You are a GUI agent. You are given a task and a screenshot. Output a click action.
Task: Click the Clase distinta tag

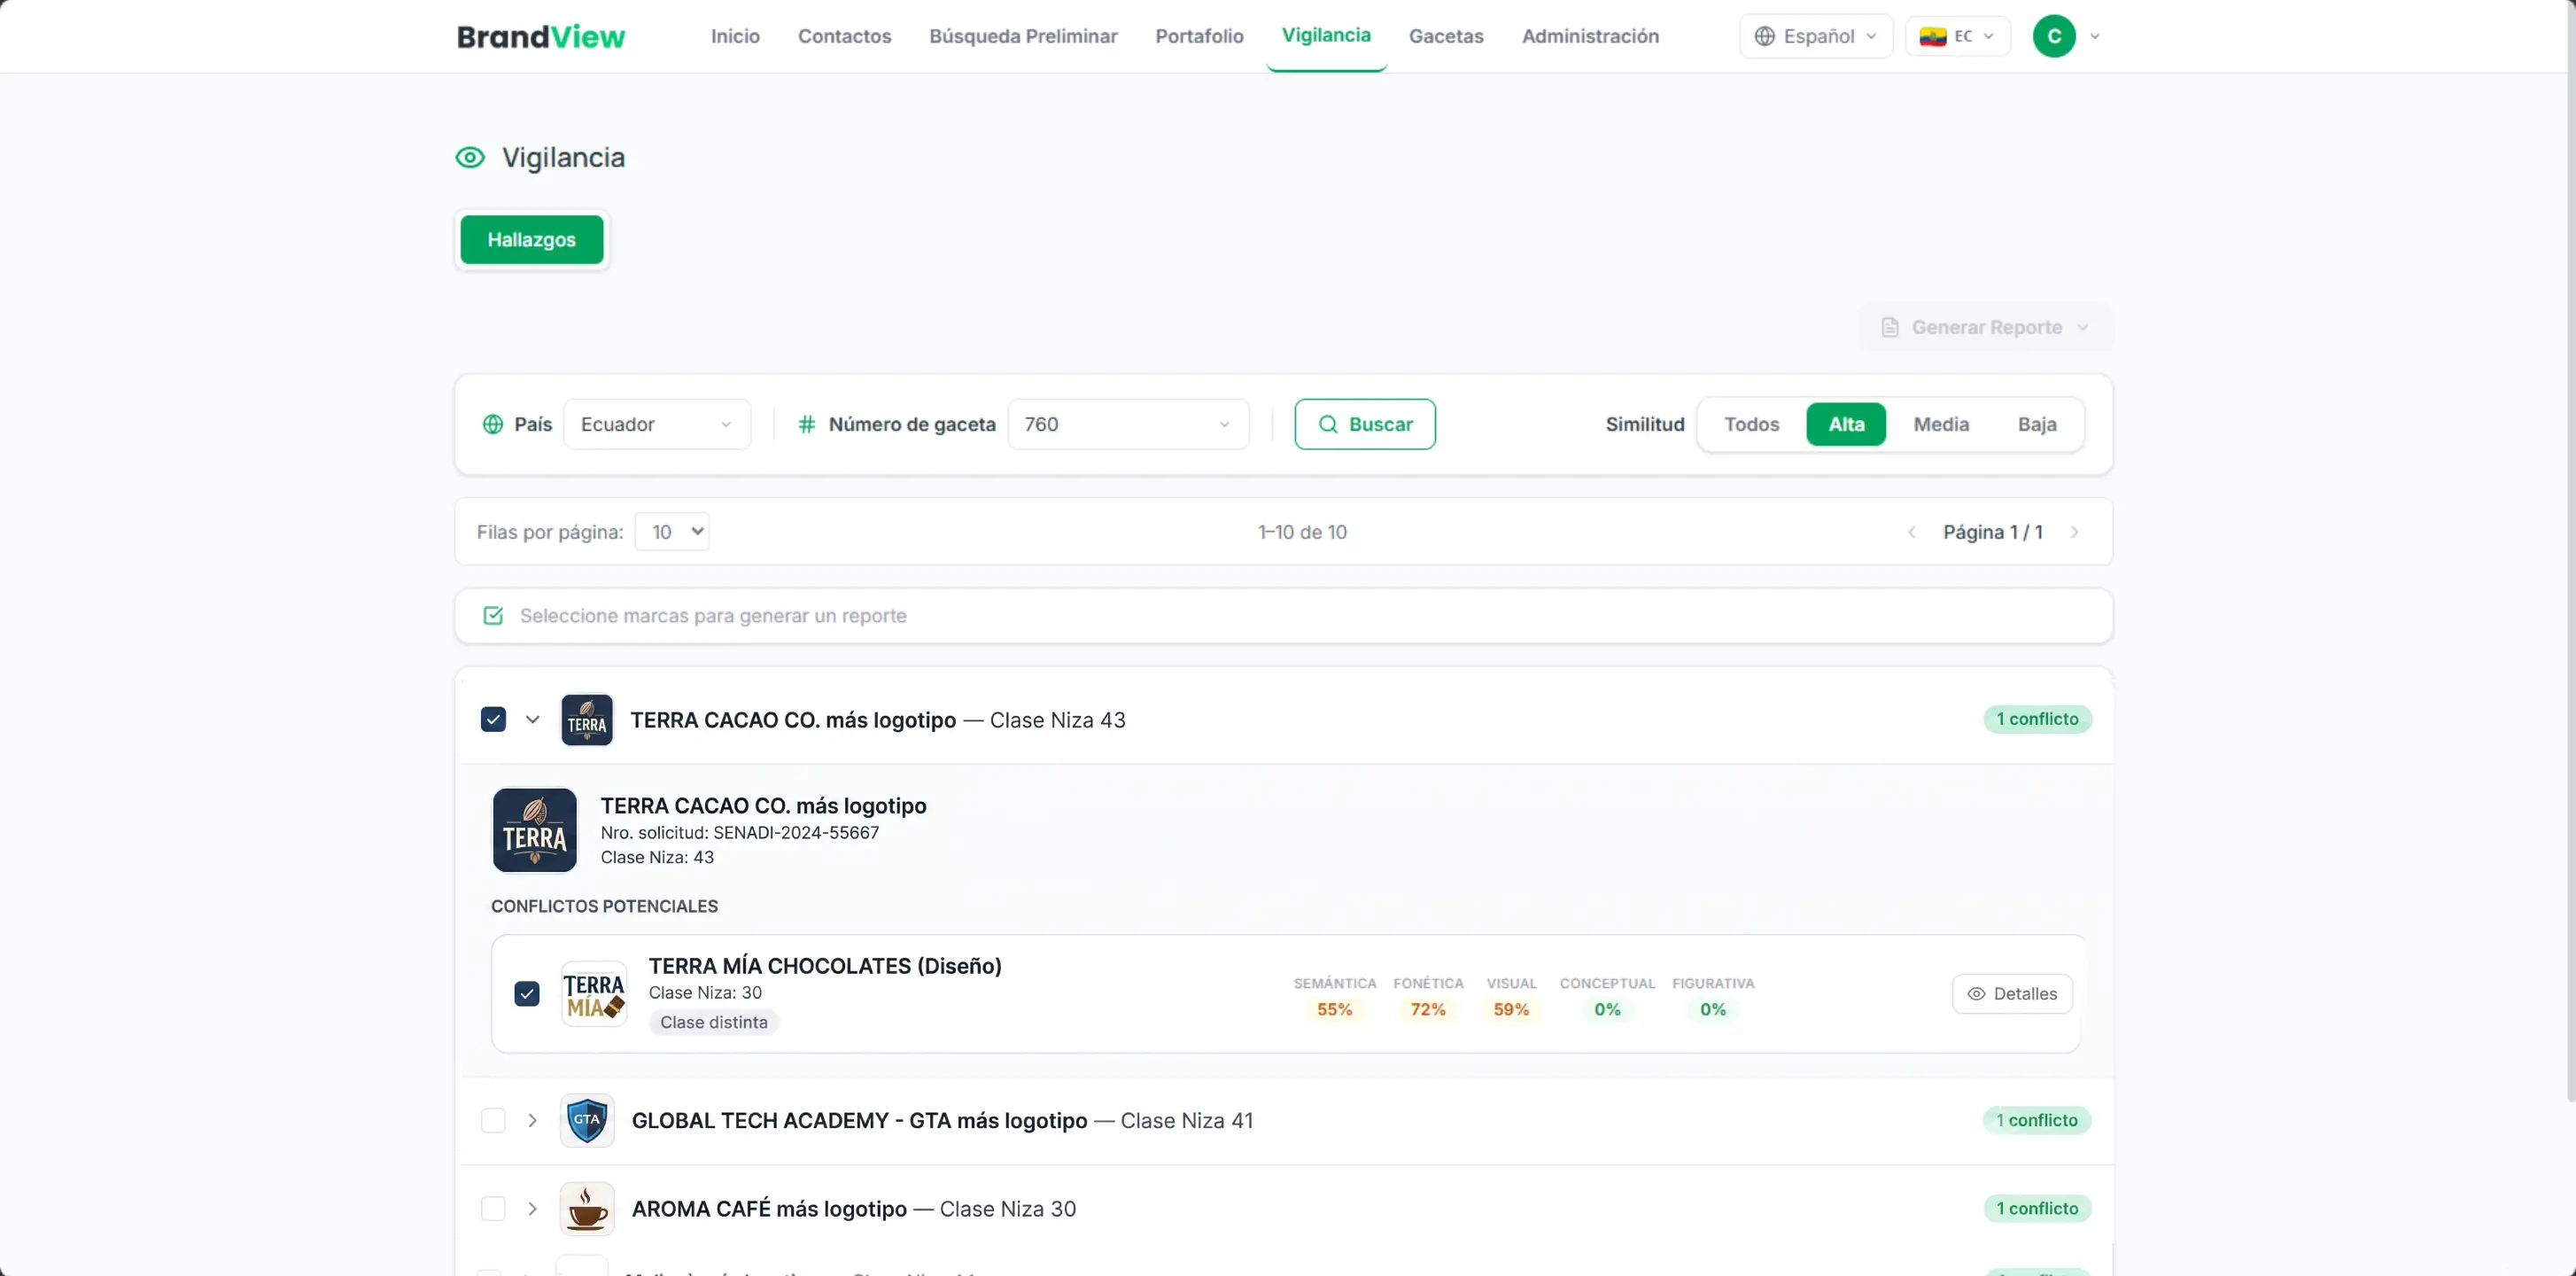click(714, 1022)
